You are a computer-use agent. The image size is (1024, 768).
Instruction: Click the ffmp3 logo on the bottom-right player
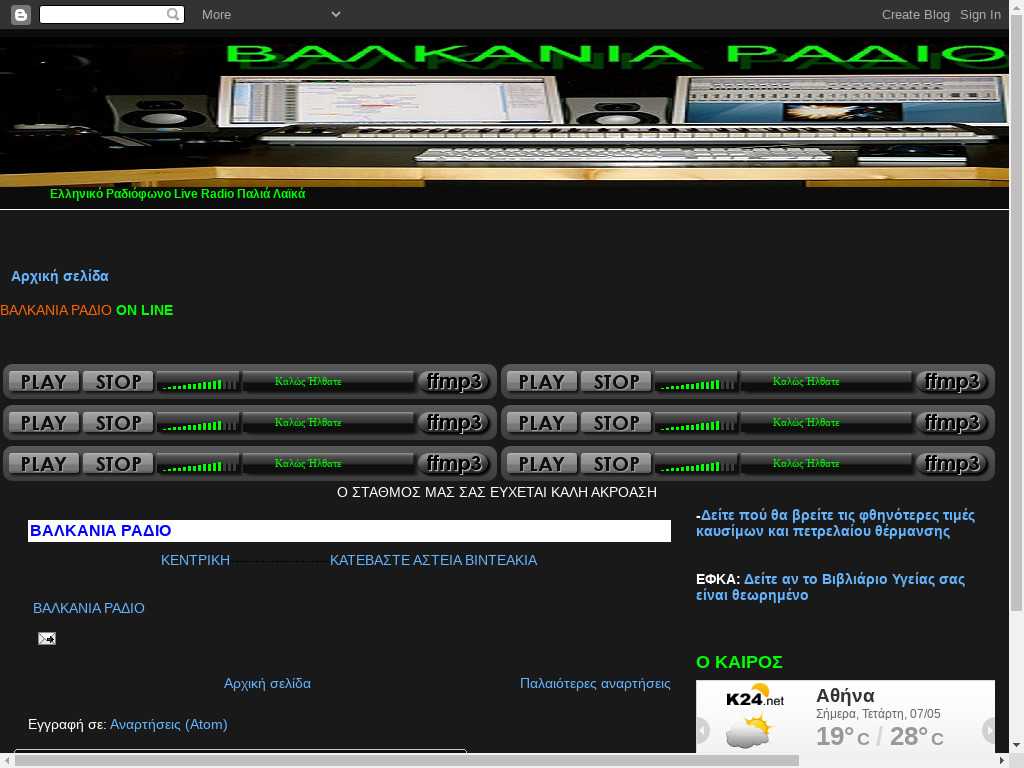[x=953, y=464]
